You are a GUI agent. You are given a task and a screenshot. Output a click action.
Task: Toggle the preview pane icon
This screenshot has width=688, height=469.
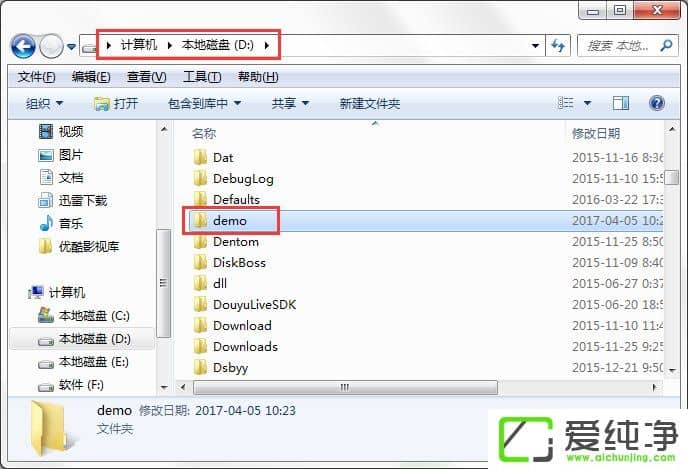click(621, 104)
